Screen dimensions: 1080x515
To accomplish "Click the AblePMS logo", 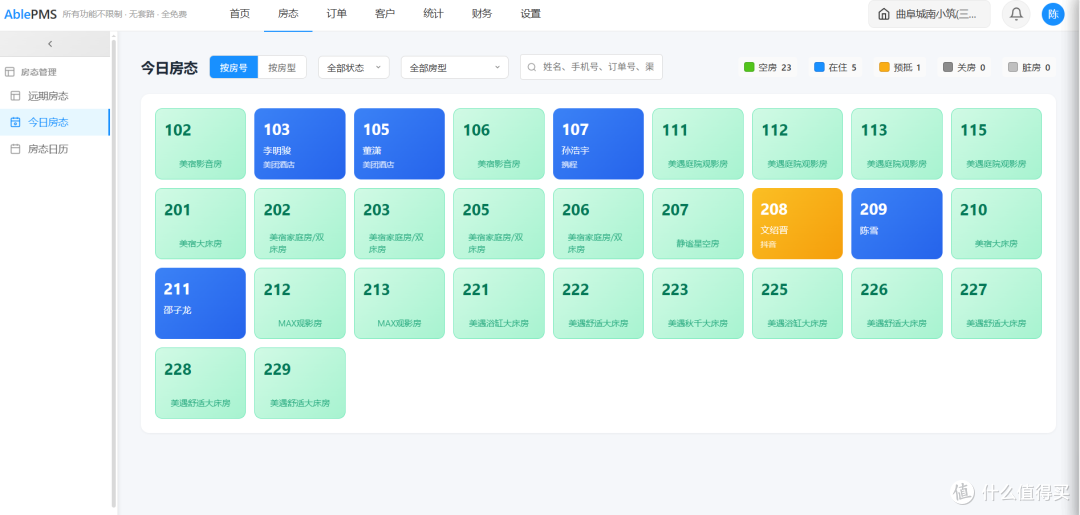I will pos(30,14).
